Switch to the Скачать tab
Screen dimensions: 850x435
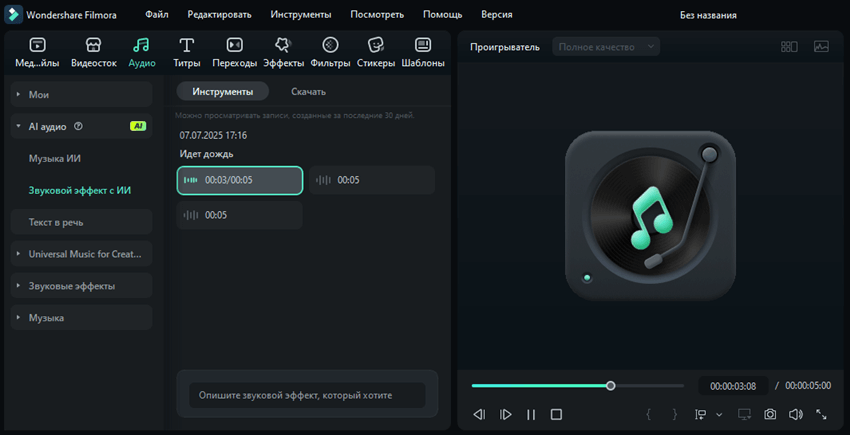(308, 92)
